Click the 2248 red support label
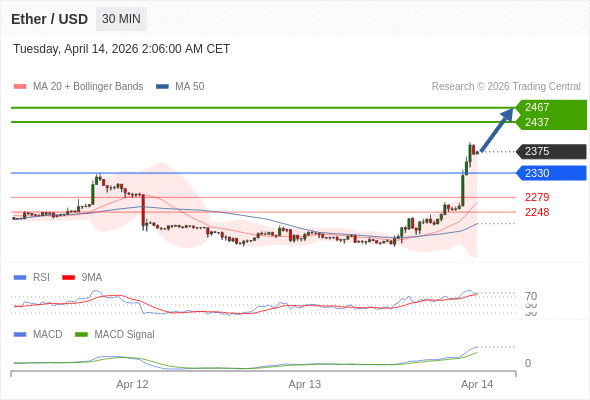 [x=537, y=212]
